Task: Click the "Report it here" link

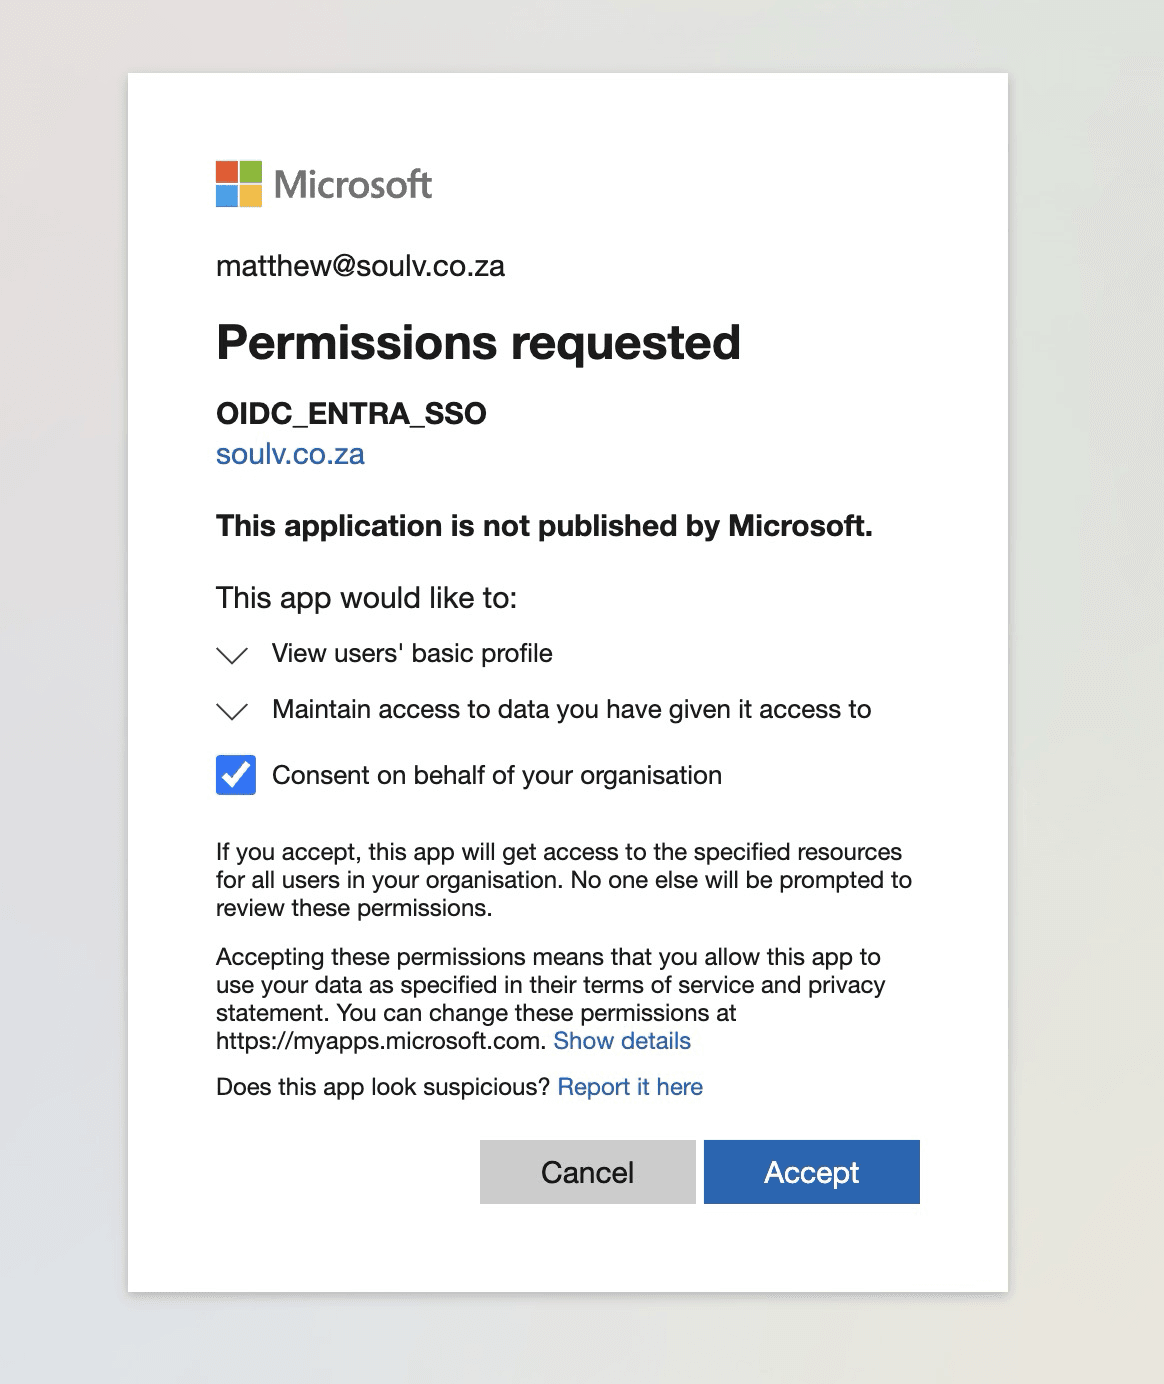Action: (630, 1087)
